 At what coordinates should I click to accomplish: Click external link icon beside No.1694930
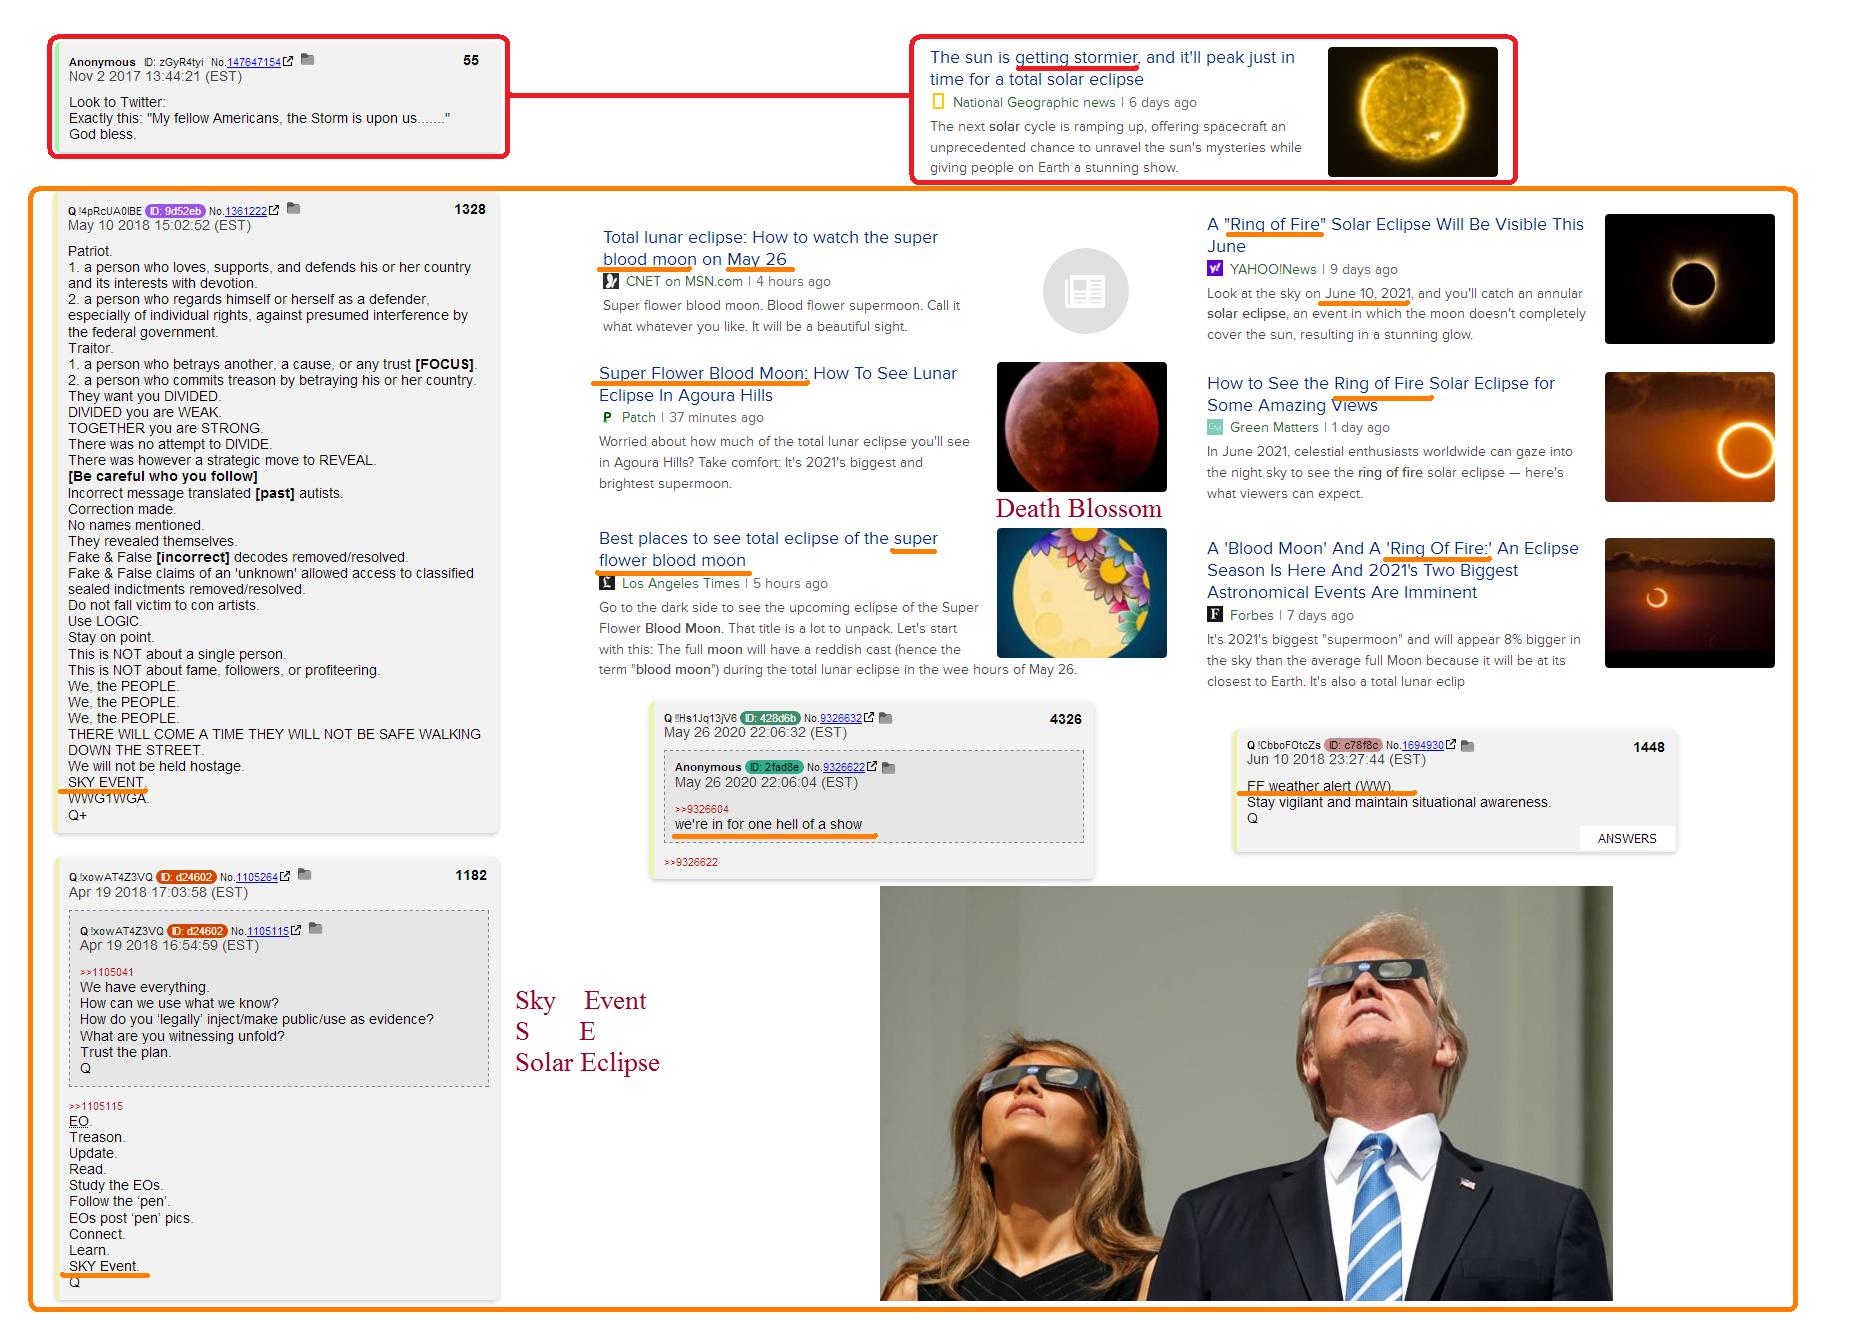(x=1451, y=744)
